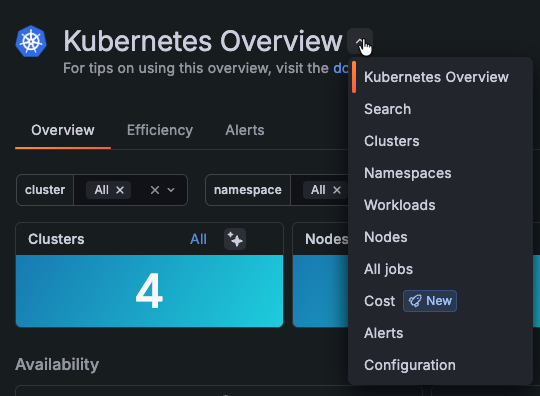Screen dimensions: 540x396
Task: Remove the All chip from namespace filter
Action: (337, 190)
